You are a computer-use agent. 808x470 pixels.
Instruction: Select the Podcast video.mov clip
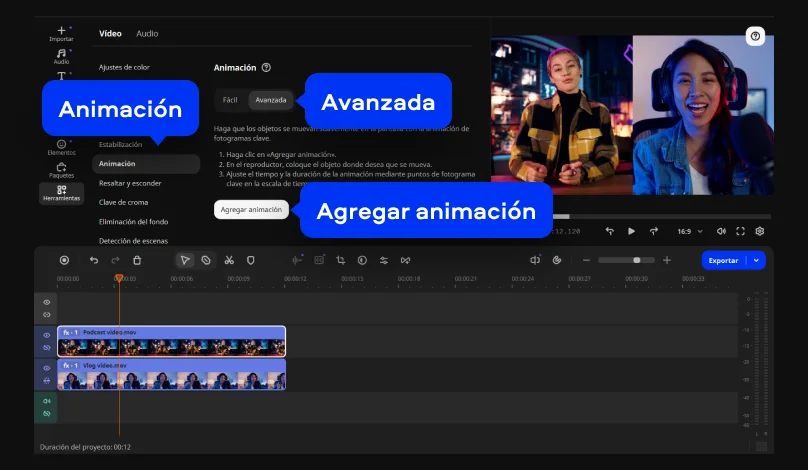point(171,341)
